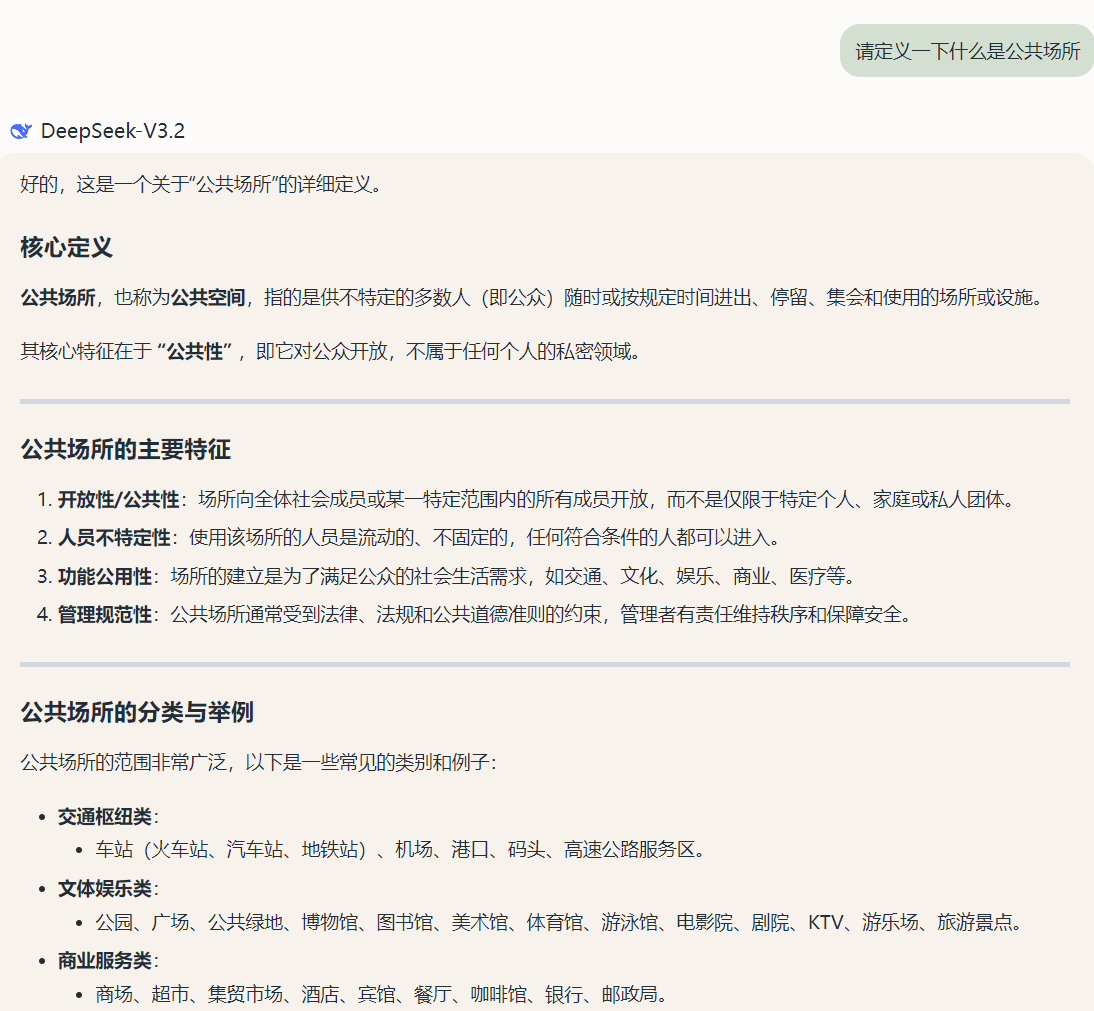1094x1011 pixels.
Task: Click the 核心定义 heading
Action: click(66, 248)
